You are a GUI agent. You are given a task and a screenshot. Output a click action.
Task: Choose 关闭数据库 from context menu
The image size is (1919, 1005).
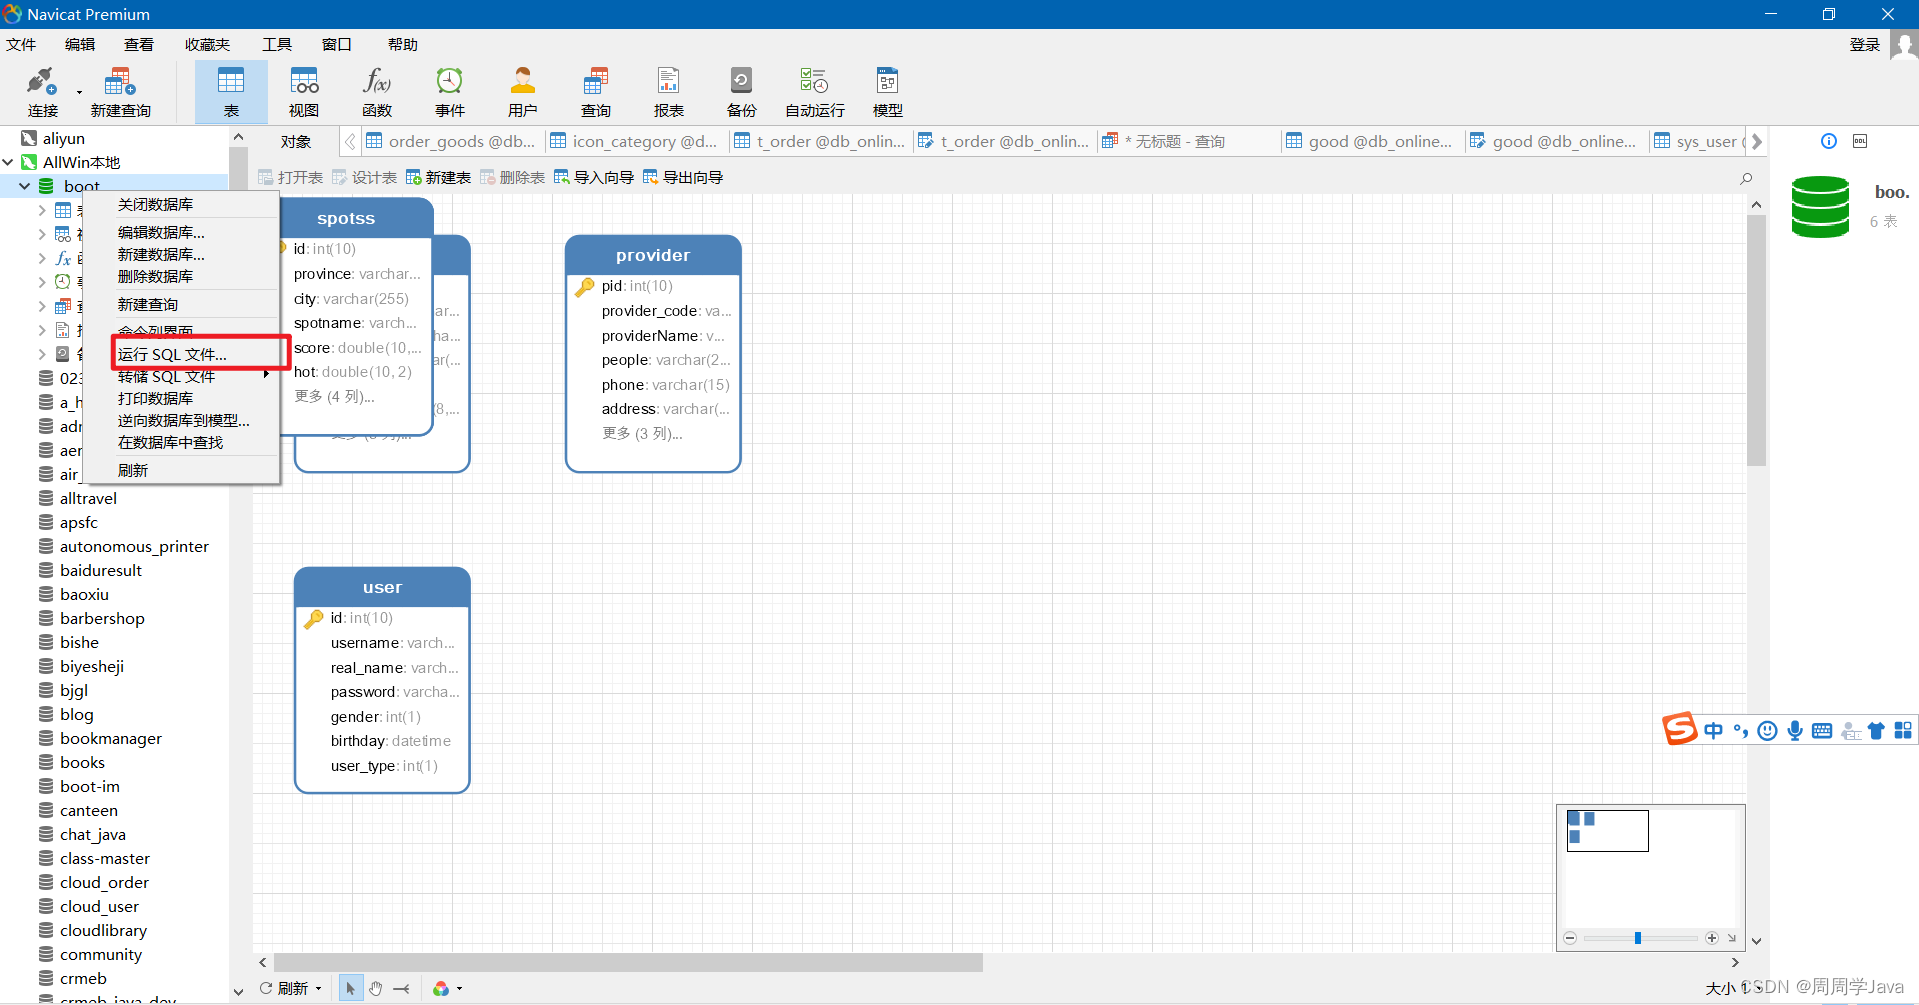[x=155, y=204]
